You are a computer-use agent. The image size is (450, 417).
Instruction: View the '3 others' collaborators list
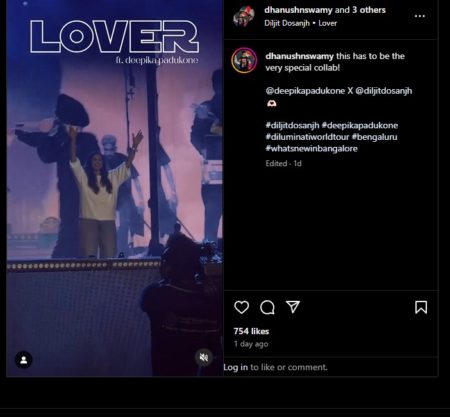pos(369,10)
